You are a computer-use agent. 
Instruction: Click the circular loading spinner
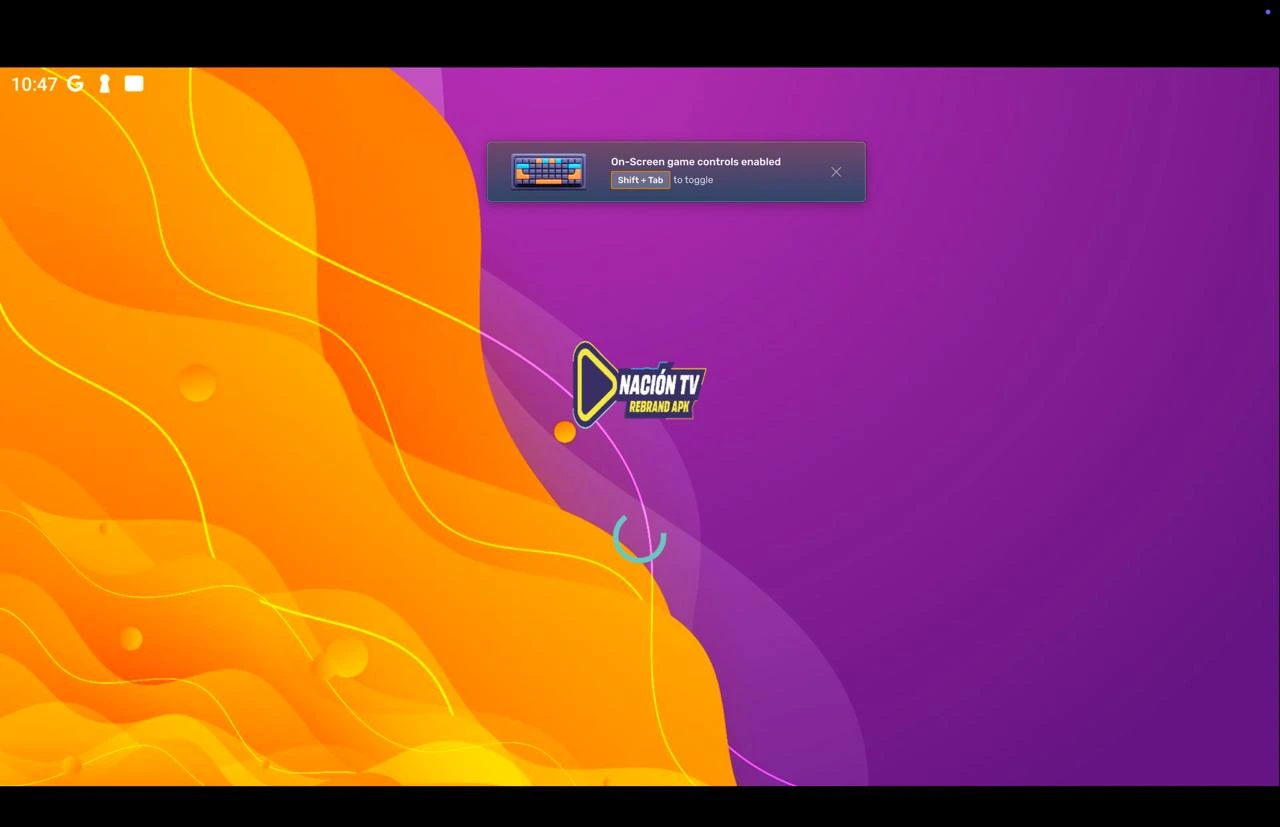click(x=640, y=537)
